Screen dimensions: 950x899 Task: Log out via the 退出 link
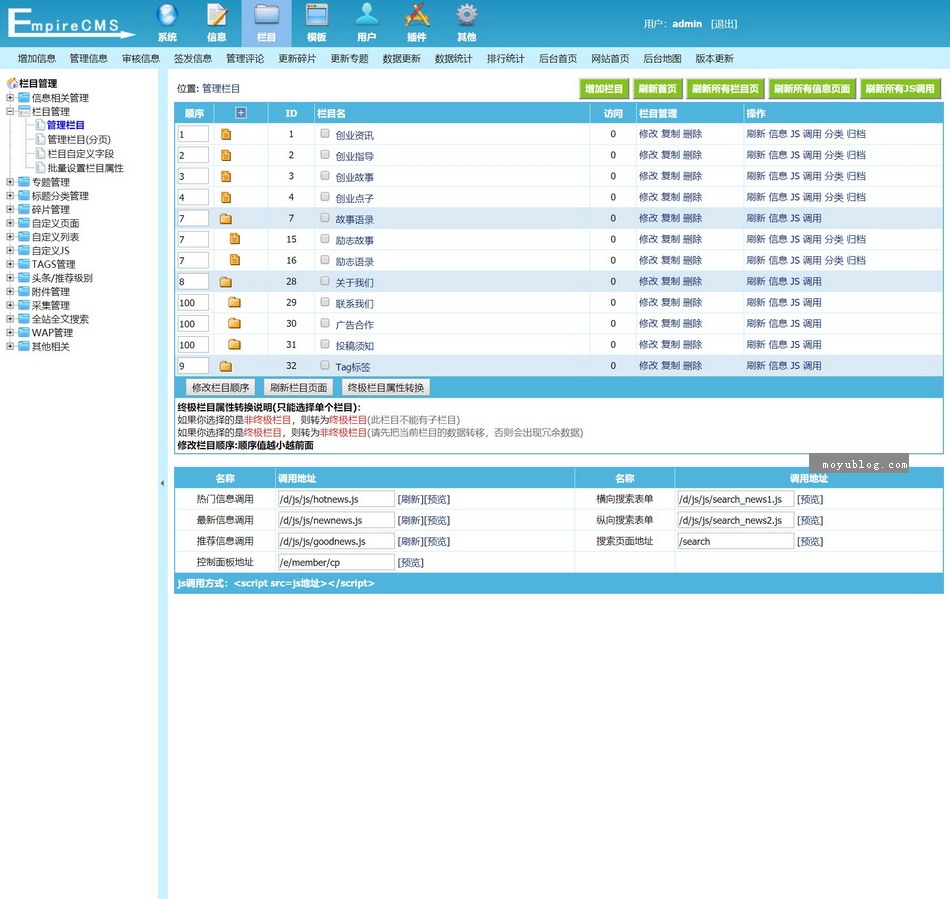pos(724,24)
